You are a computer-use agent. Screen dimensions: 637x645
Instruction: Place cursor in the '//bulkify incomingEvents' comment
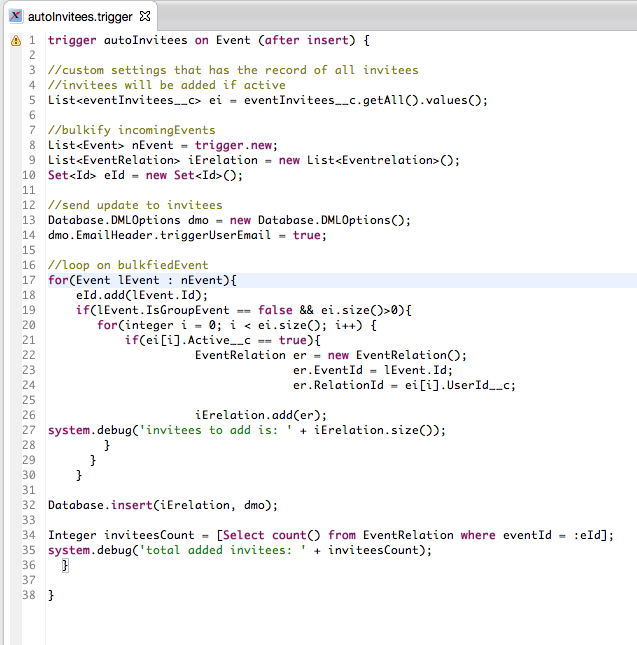(x=130, y=131)
